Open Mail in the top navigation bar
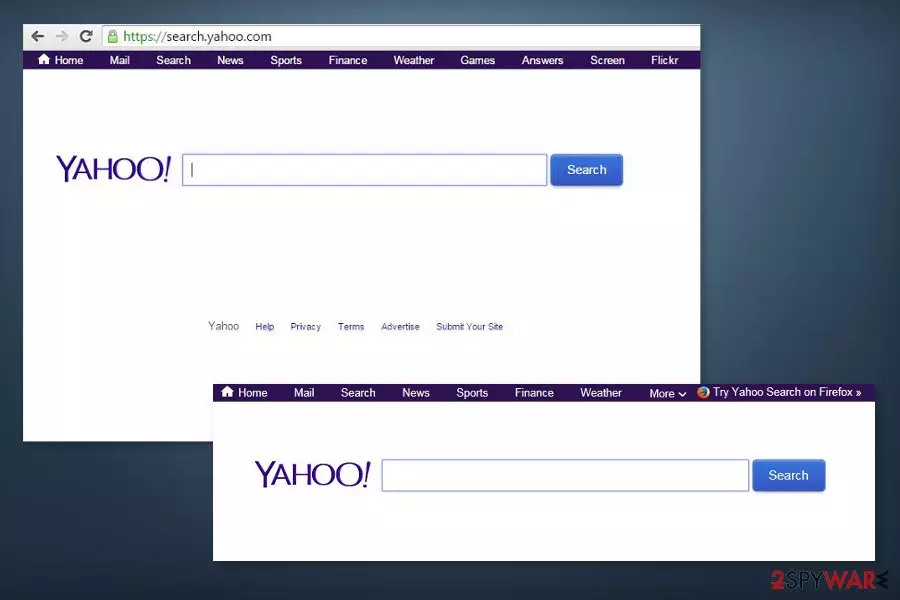 119,60
